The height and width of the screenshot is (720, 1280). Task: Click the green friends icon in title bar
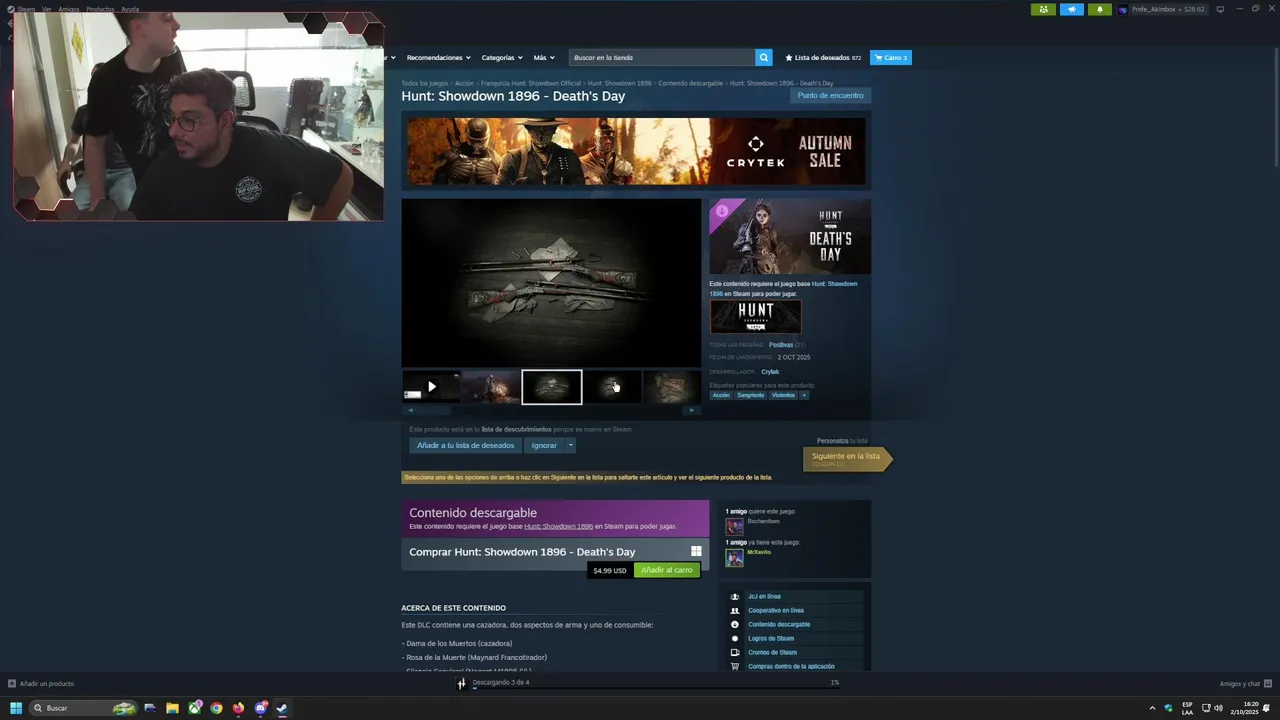coord(1043,9)
